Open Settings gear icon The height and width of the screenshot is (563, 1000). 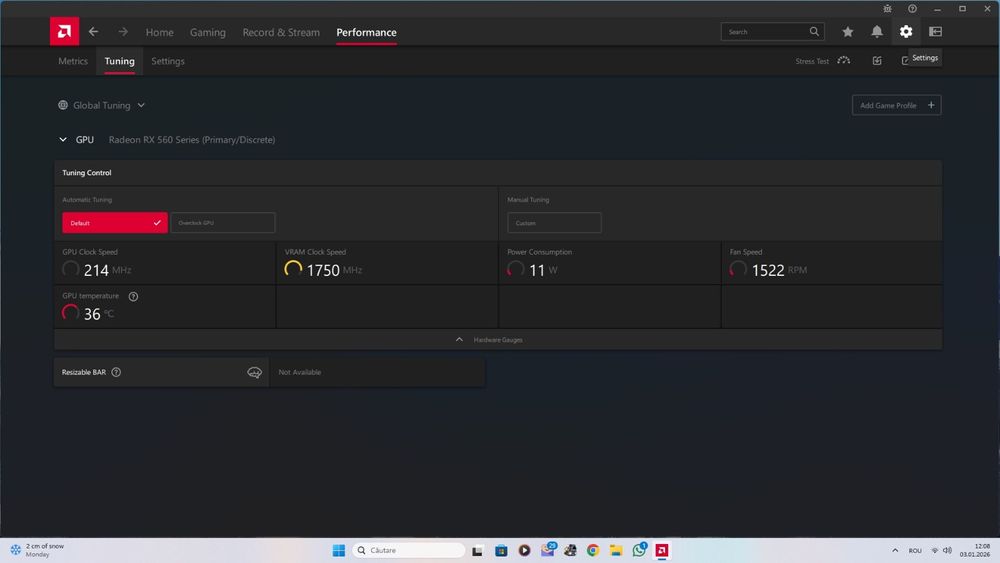[x=906, y=31]
